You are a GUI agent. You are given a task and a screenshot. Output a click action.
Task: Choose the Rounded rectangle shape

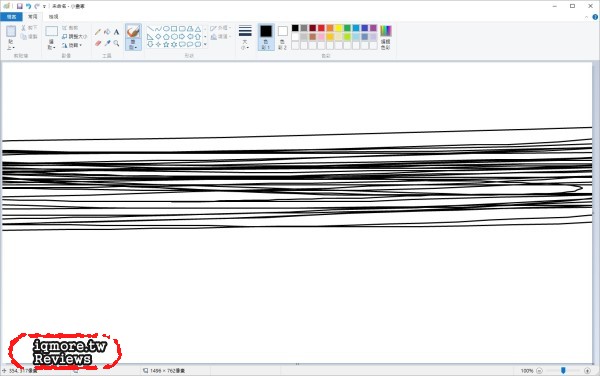pyautogui.click(x=182, y=29)
